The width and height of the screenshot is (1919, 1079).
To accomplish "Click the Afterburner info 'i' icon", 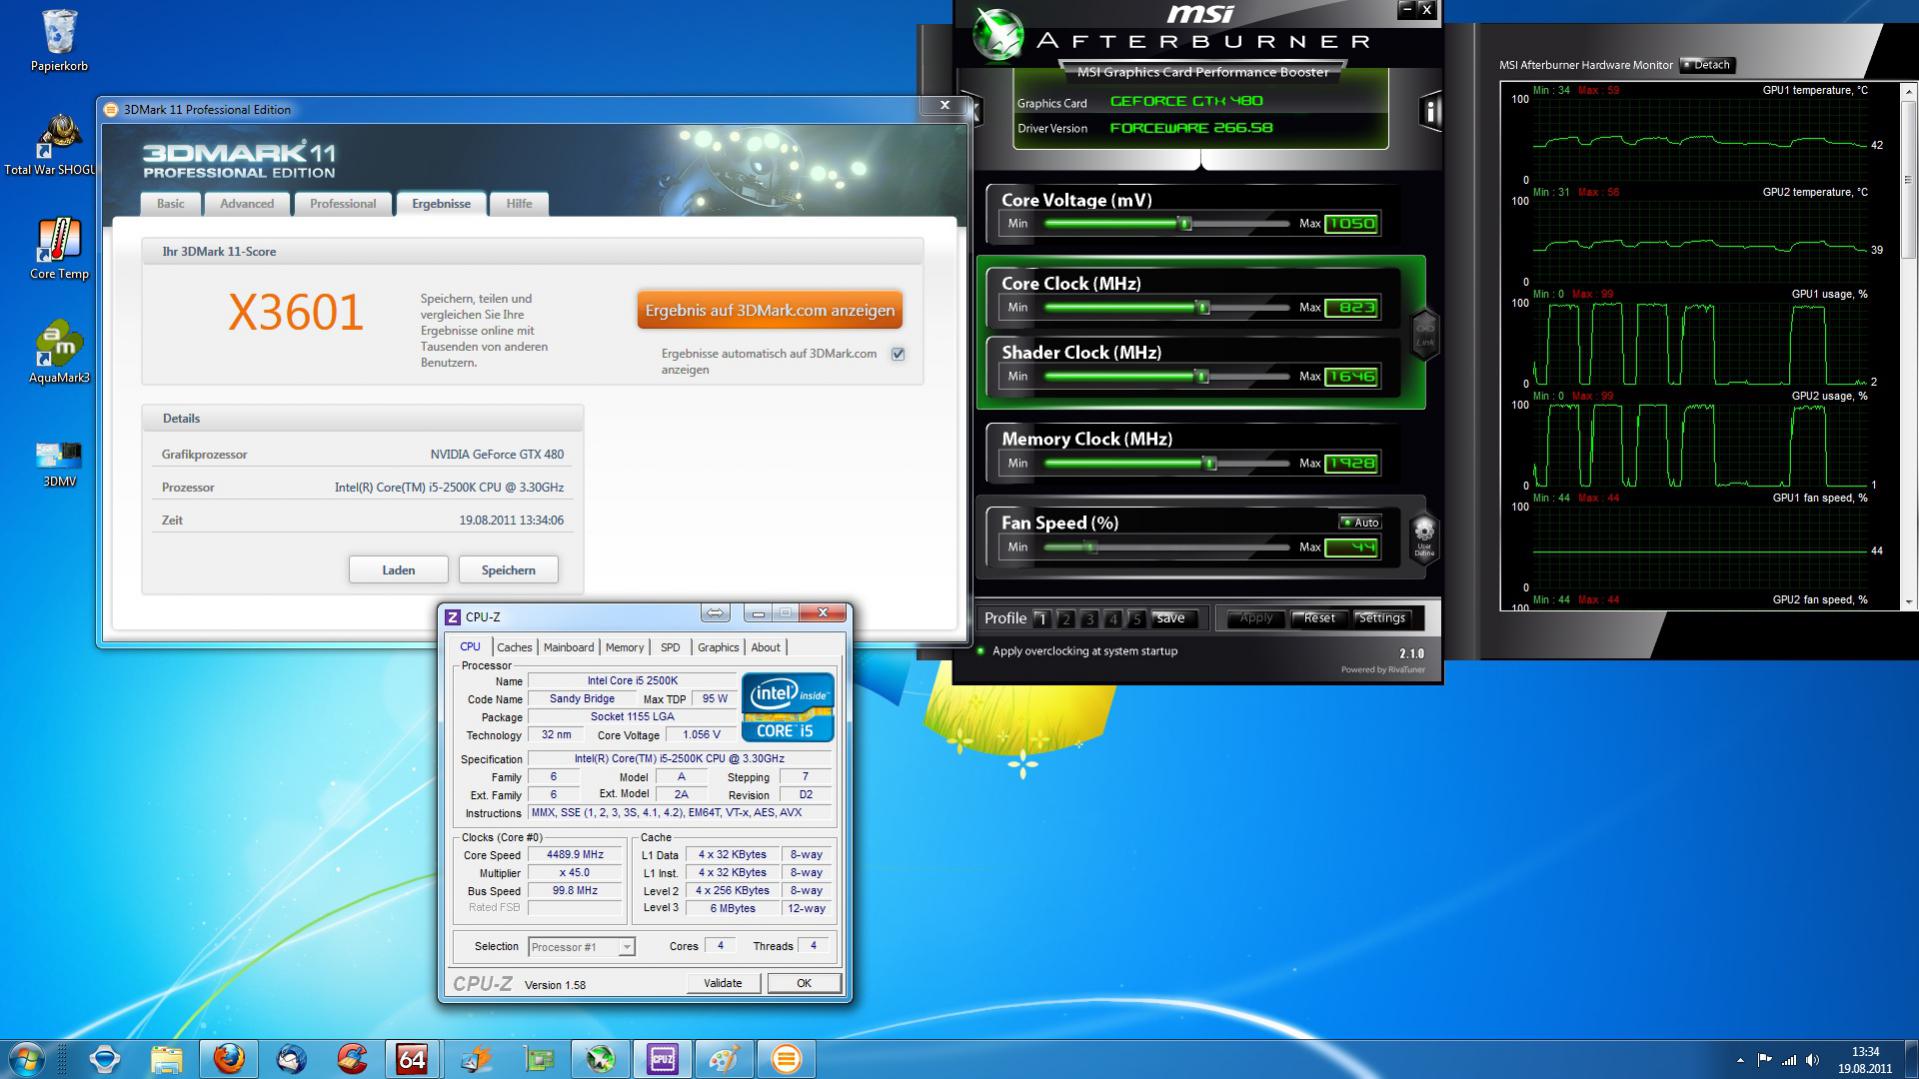I will point(1430,111).
